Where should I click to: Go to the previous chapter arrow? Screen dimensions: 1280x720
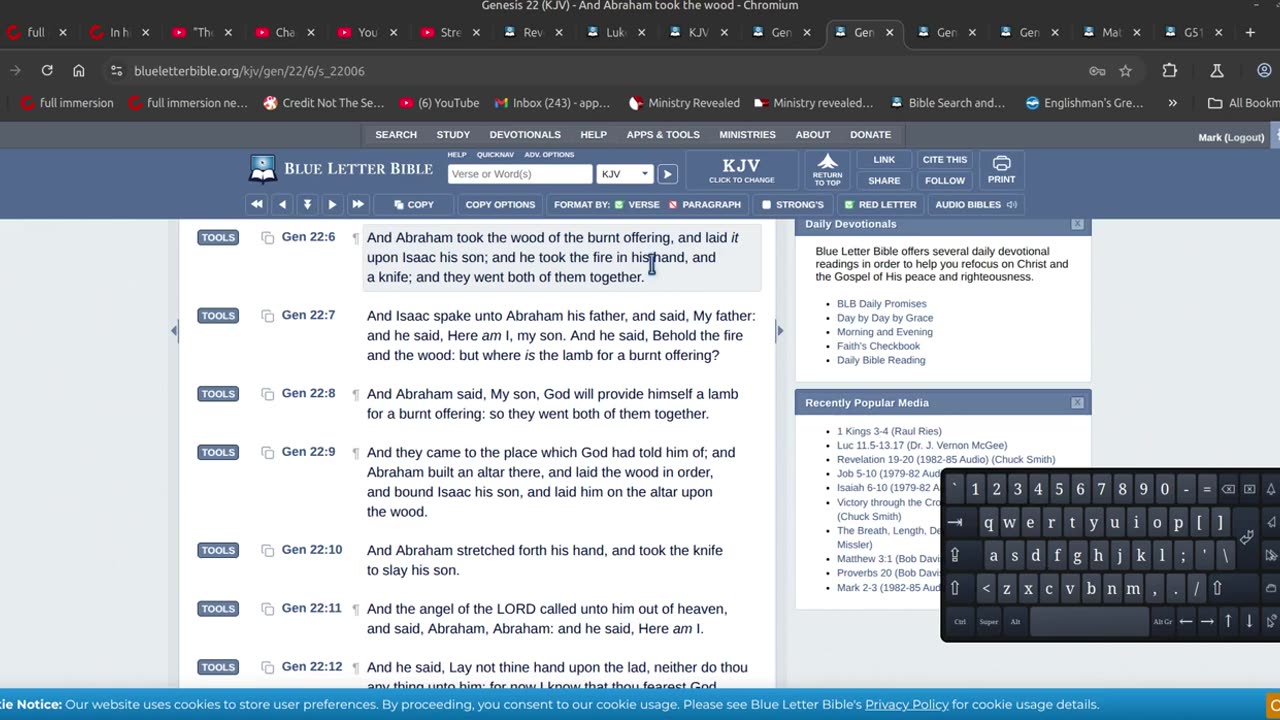point(282,204)
